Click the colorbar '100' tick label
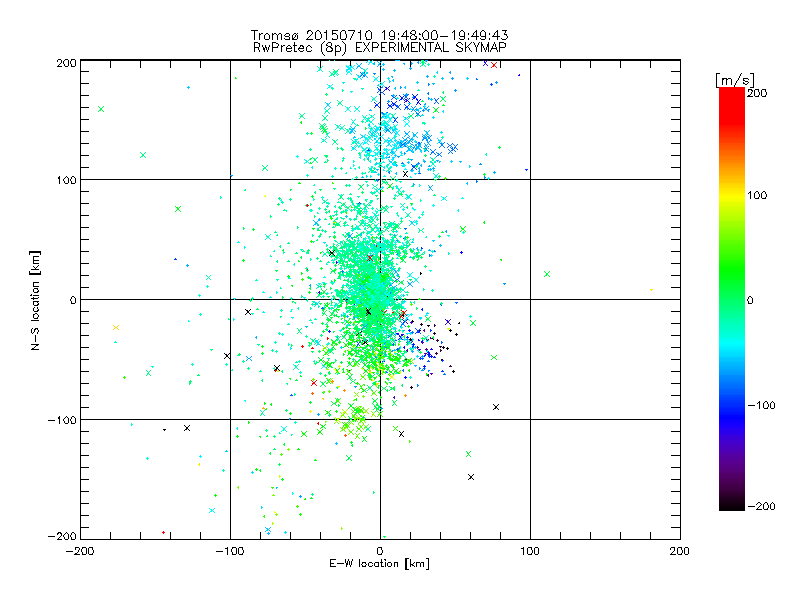The image size is (800, 600). [757, 195]
